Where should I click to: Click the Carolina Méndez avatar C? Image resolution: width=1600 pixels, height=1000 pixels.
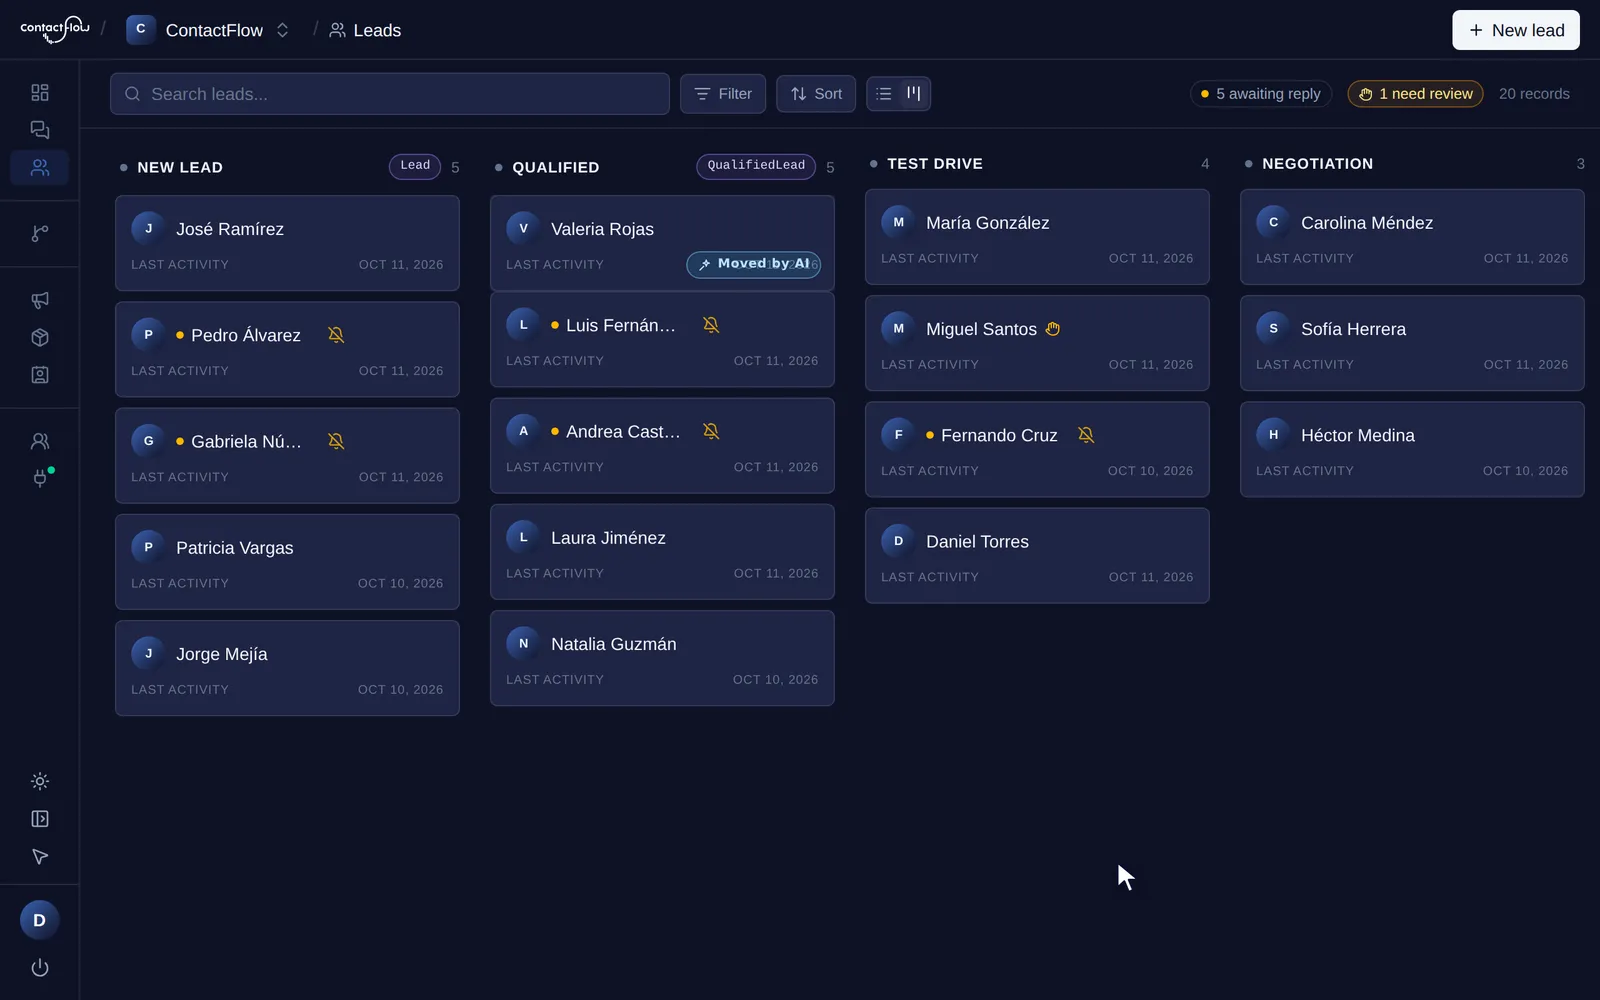pos(1273,223)
